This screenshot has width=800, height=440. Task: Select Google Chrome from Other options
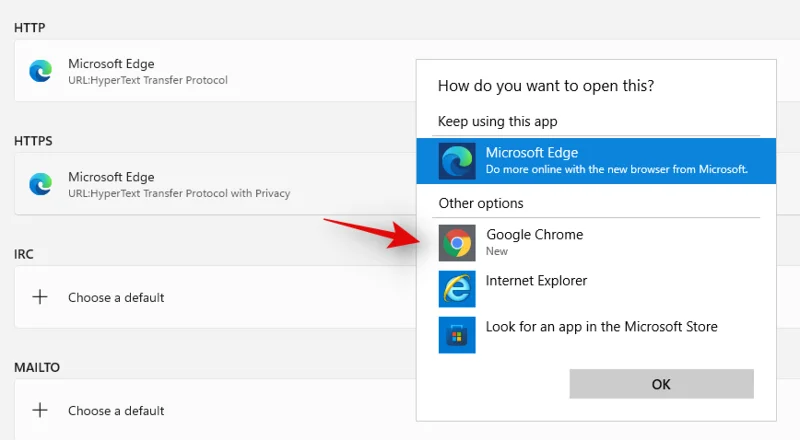click(596, 243)
